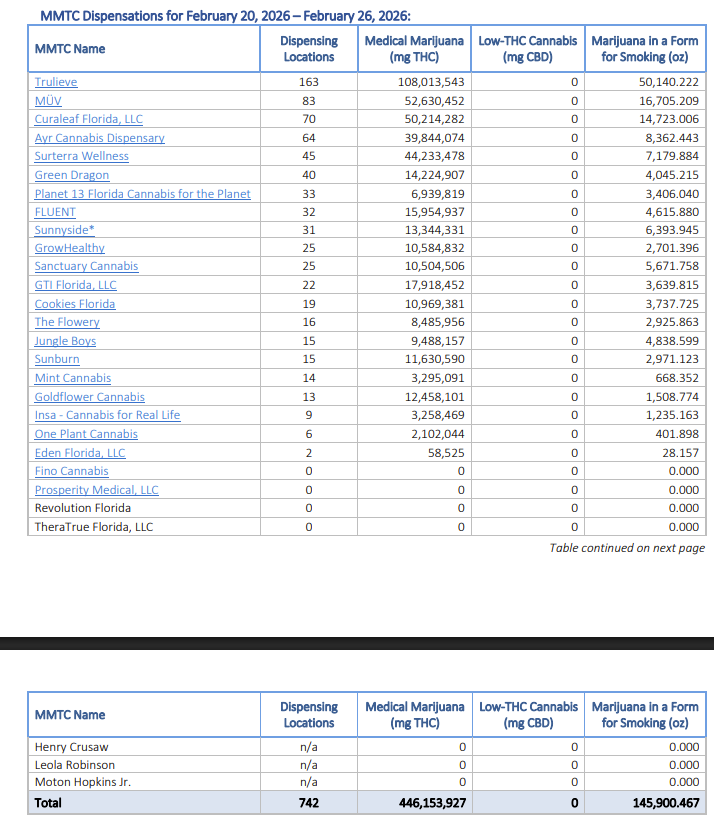
Task: Open the Trulieve link
Action: pyautogui.click(x=56, y=82)
